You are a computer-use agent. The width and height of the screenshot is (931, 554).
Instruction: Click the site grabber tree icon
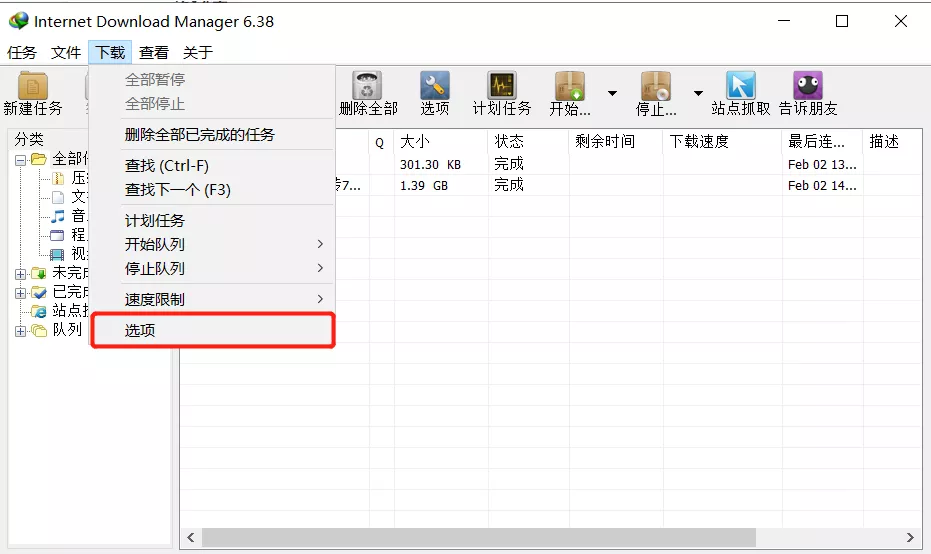(x=39, y=311)
